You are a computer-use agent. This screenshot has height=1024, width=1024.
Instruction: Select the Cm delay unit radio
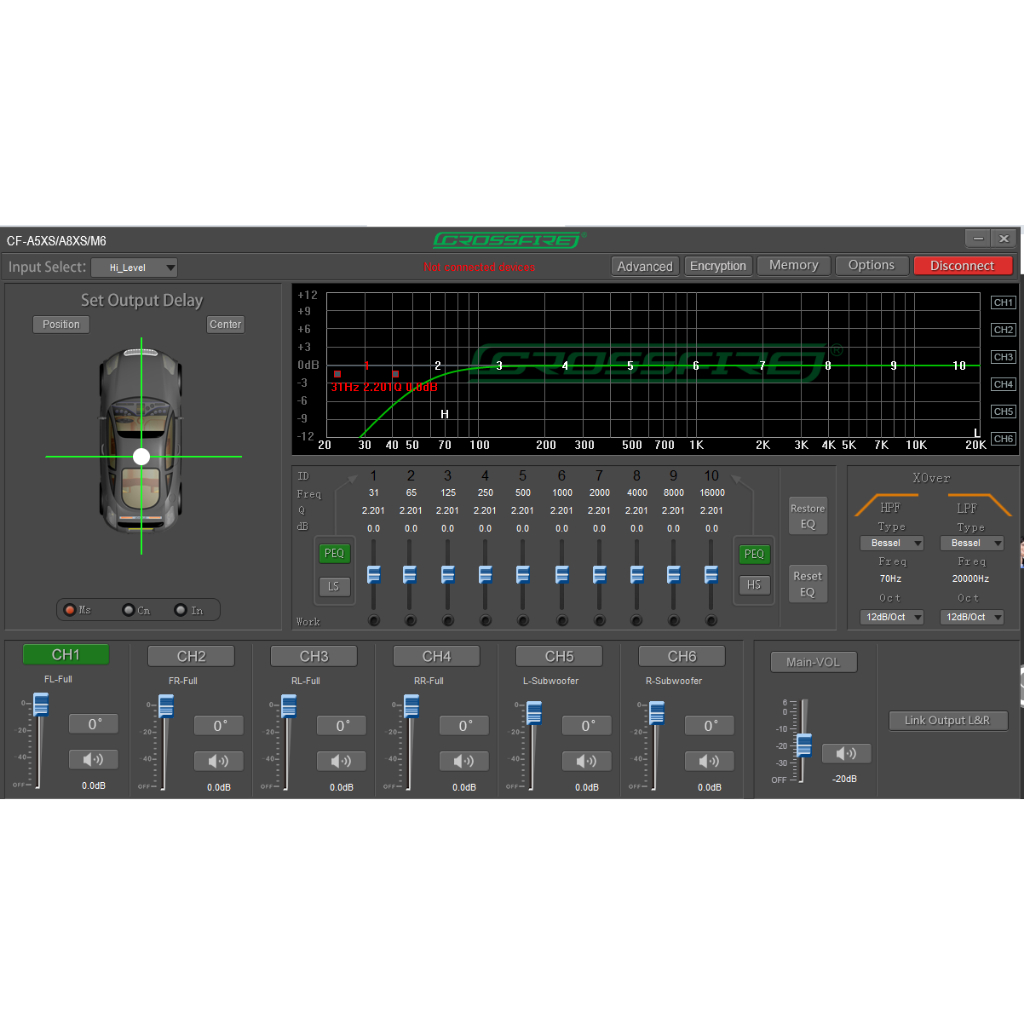(x=128, y=610)
